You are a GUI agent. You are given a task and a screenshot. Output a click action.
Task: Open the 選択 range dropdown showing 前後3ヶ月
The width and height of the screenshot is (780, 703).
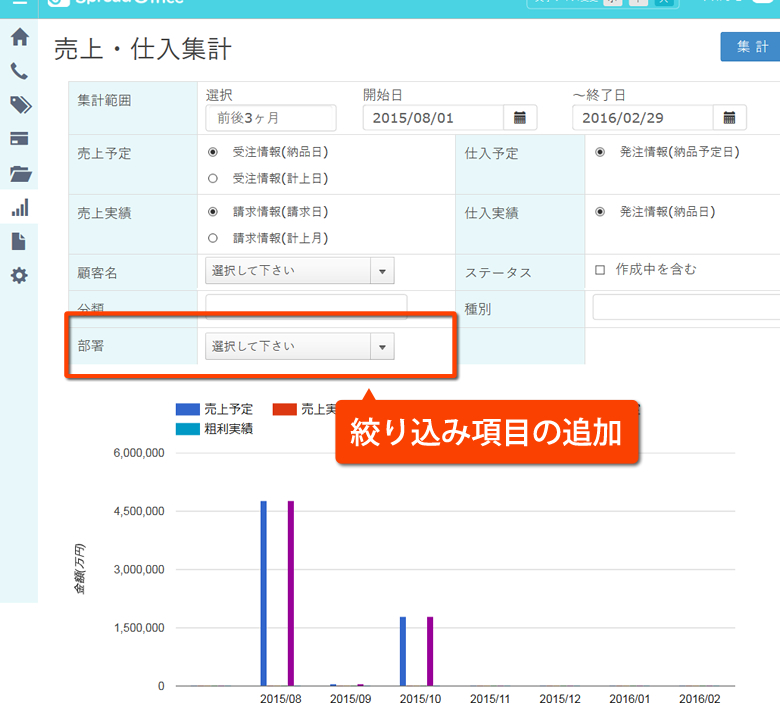coord(271,118)
